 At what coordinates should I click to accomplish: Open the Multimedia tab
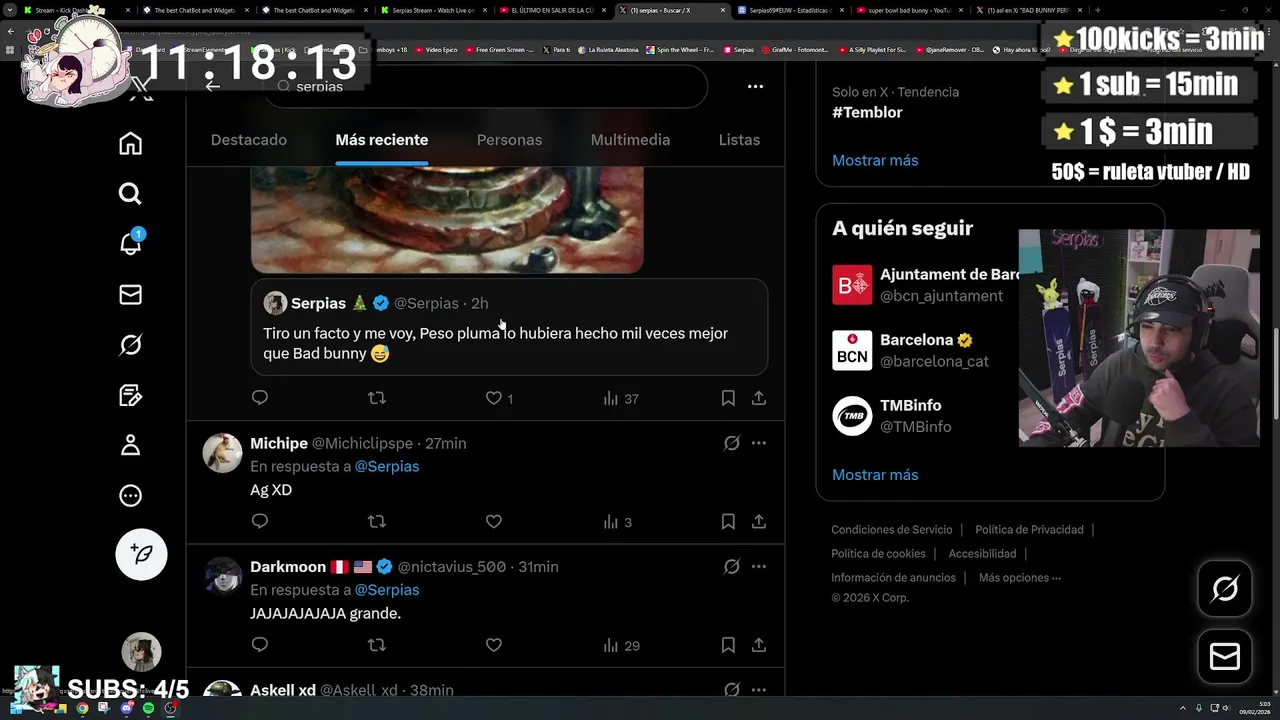point(630,140)
